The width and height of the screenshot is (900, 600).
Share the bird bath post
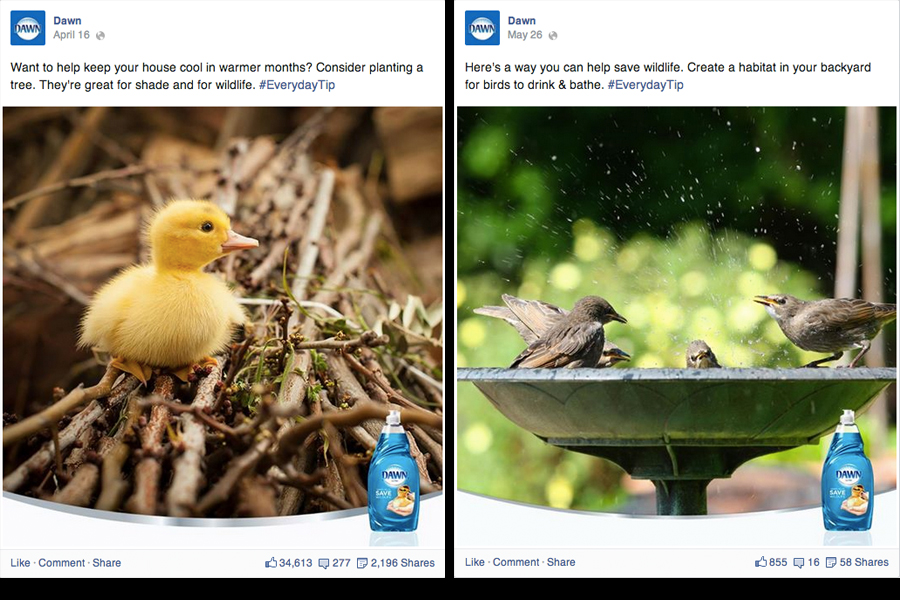pos(561,562)
